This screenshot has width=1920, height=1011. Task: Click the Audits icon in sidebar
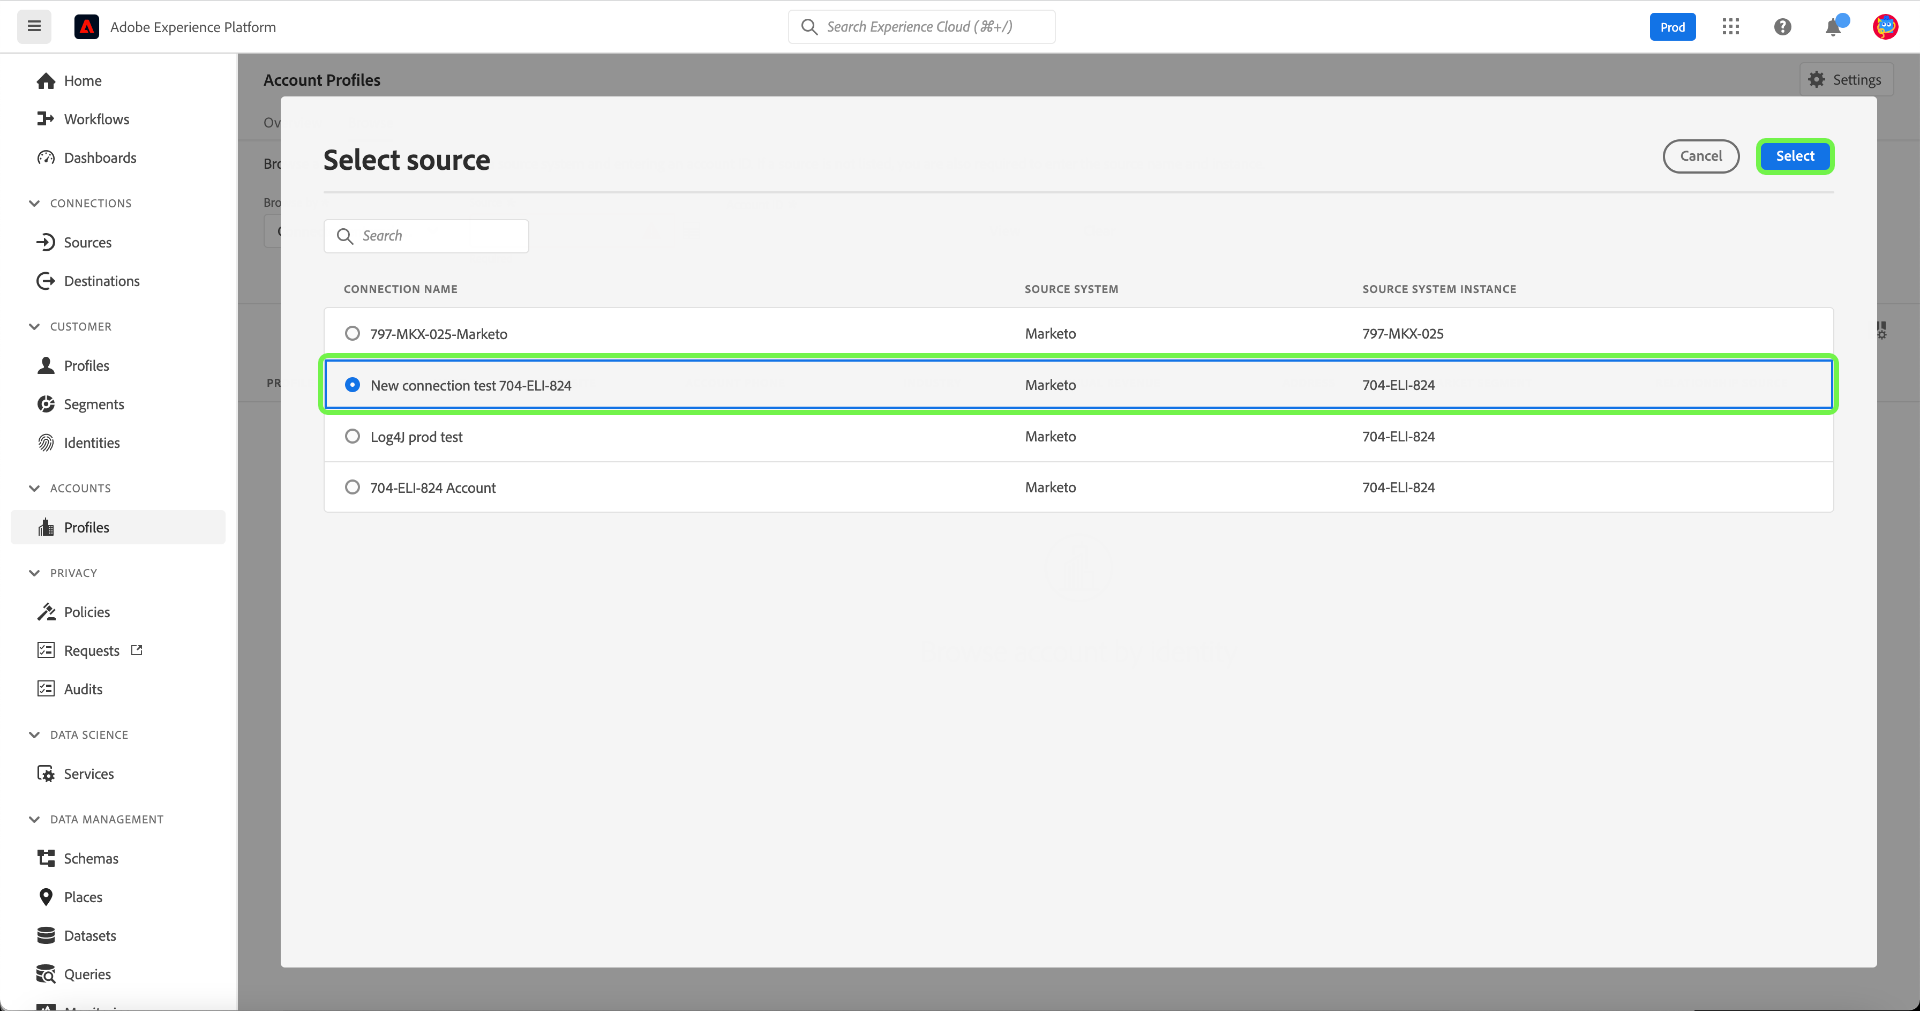46,689
